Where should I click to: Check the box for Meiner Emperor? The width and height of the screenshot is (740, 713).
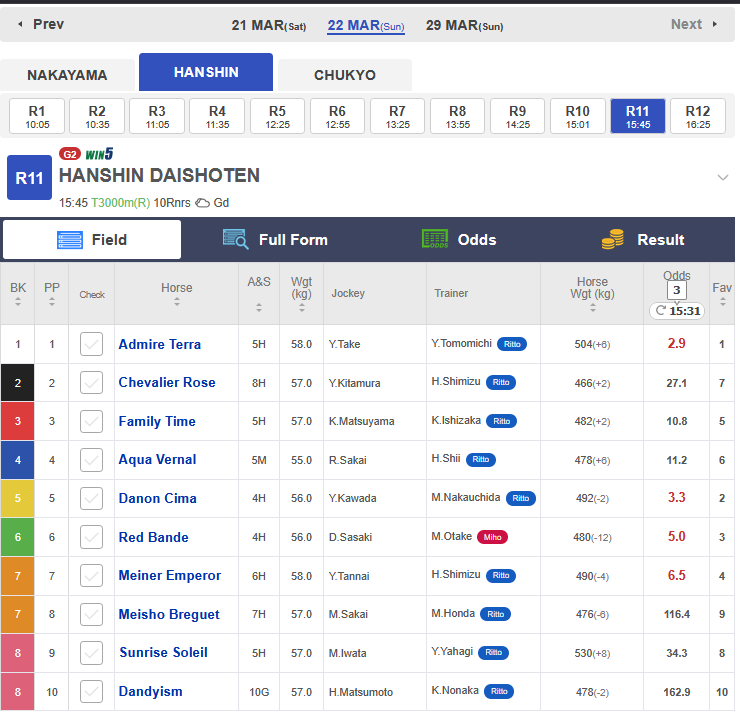coord(92,576)
